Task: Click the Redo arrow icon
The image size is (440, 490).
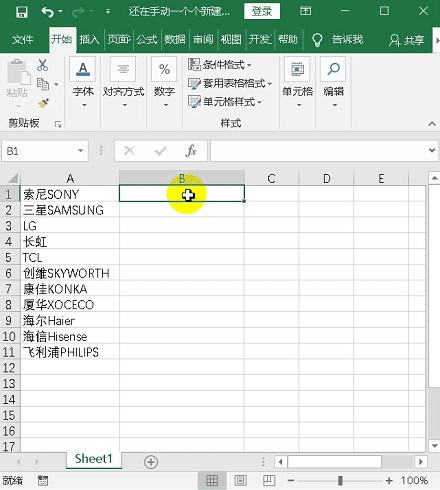Action: [x=78, y=12]
